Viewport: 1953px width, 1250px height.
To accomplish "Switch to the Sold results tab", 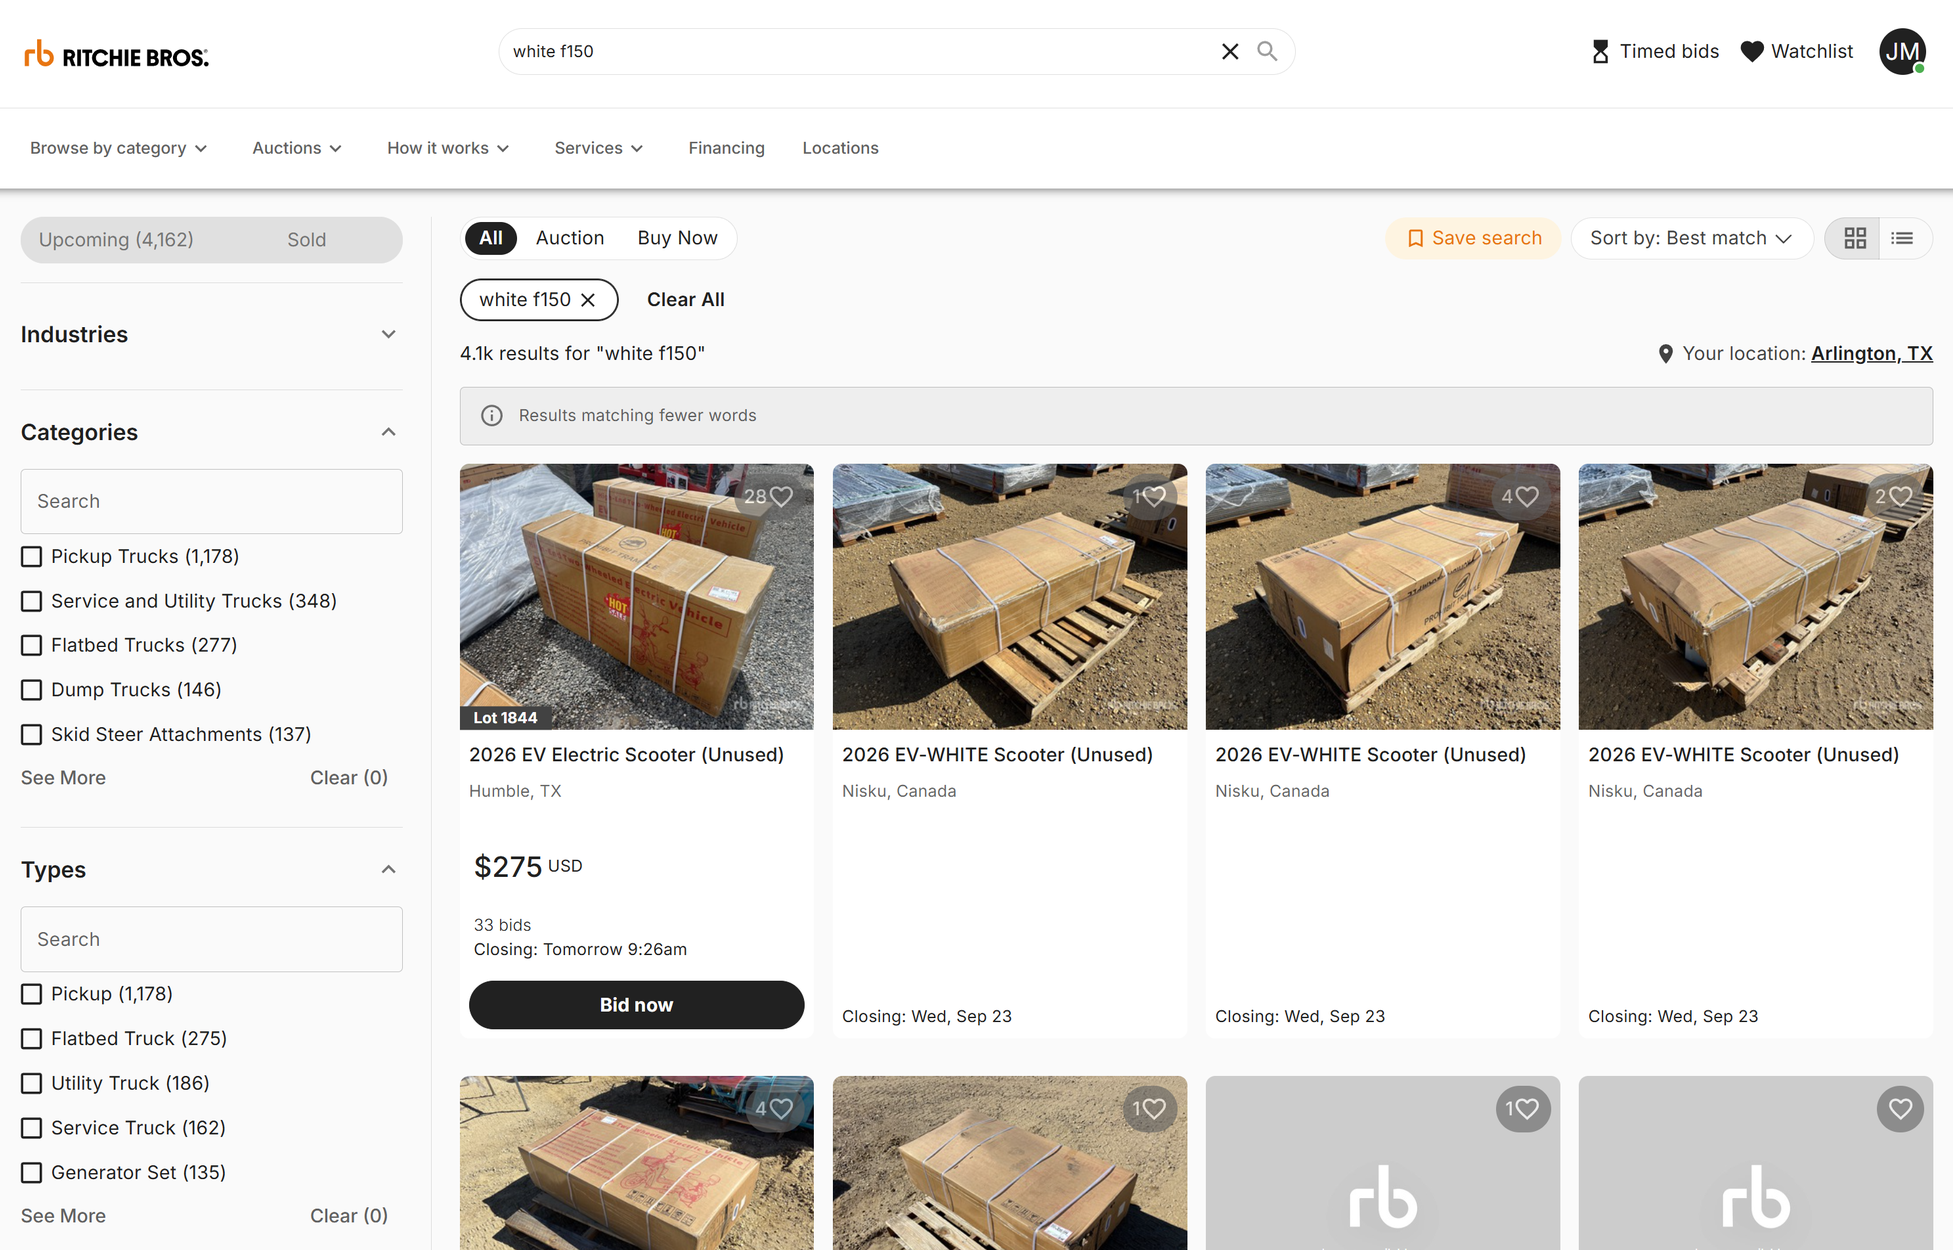I will pos(306,240).
